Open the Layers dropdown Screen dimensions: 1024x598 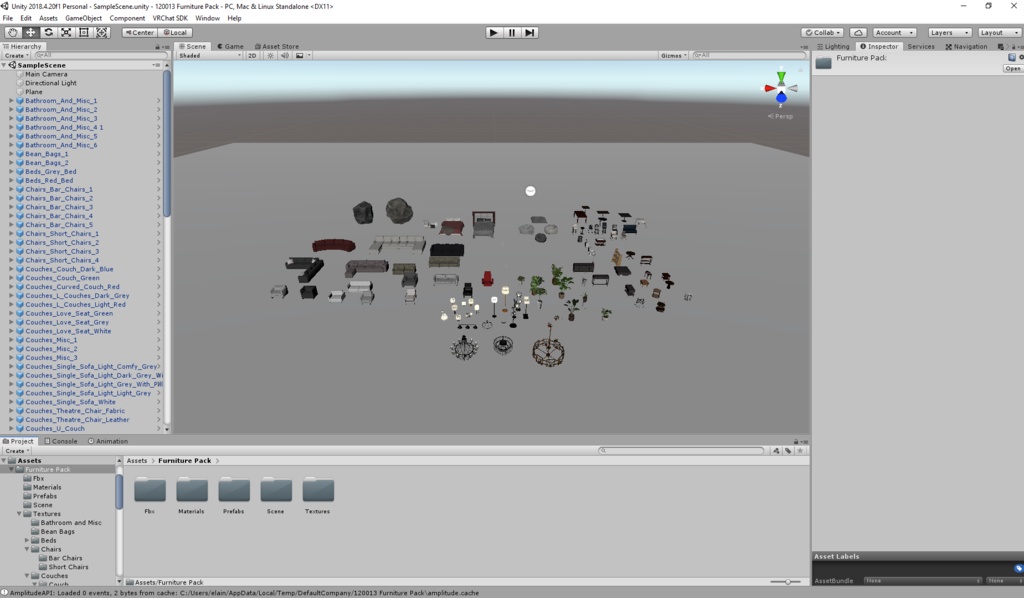coord(948,32)
